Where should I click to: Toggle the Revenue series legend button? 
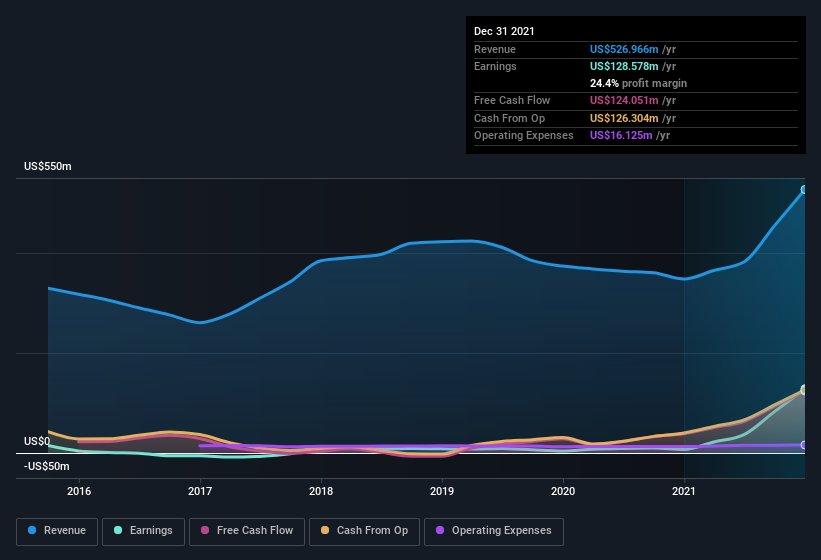(x=57, y=531)
